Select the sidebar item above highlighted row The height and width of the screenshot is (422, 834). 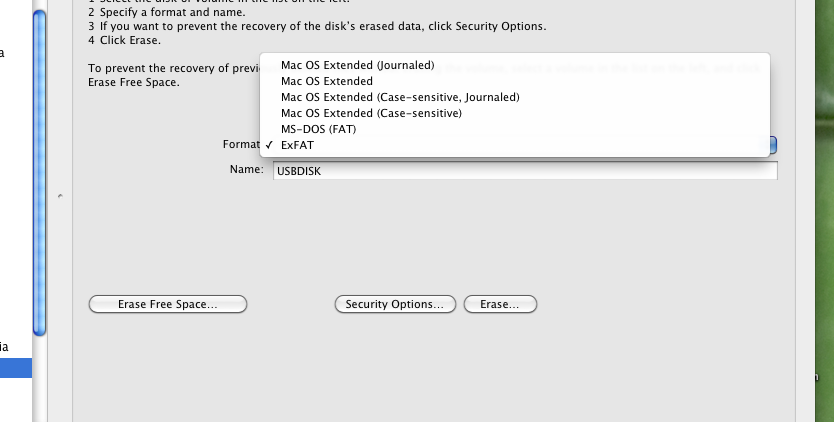click(x=10, y=346)
